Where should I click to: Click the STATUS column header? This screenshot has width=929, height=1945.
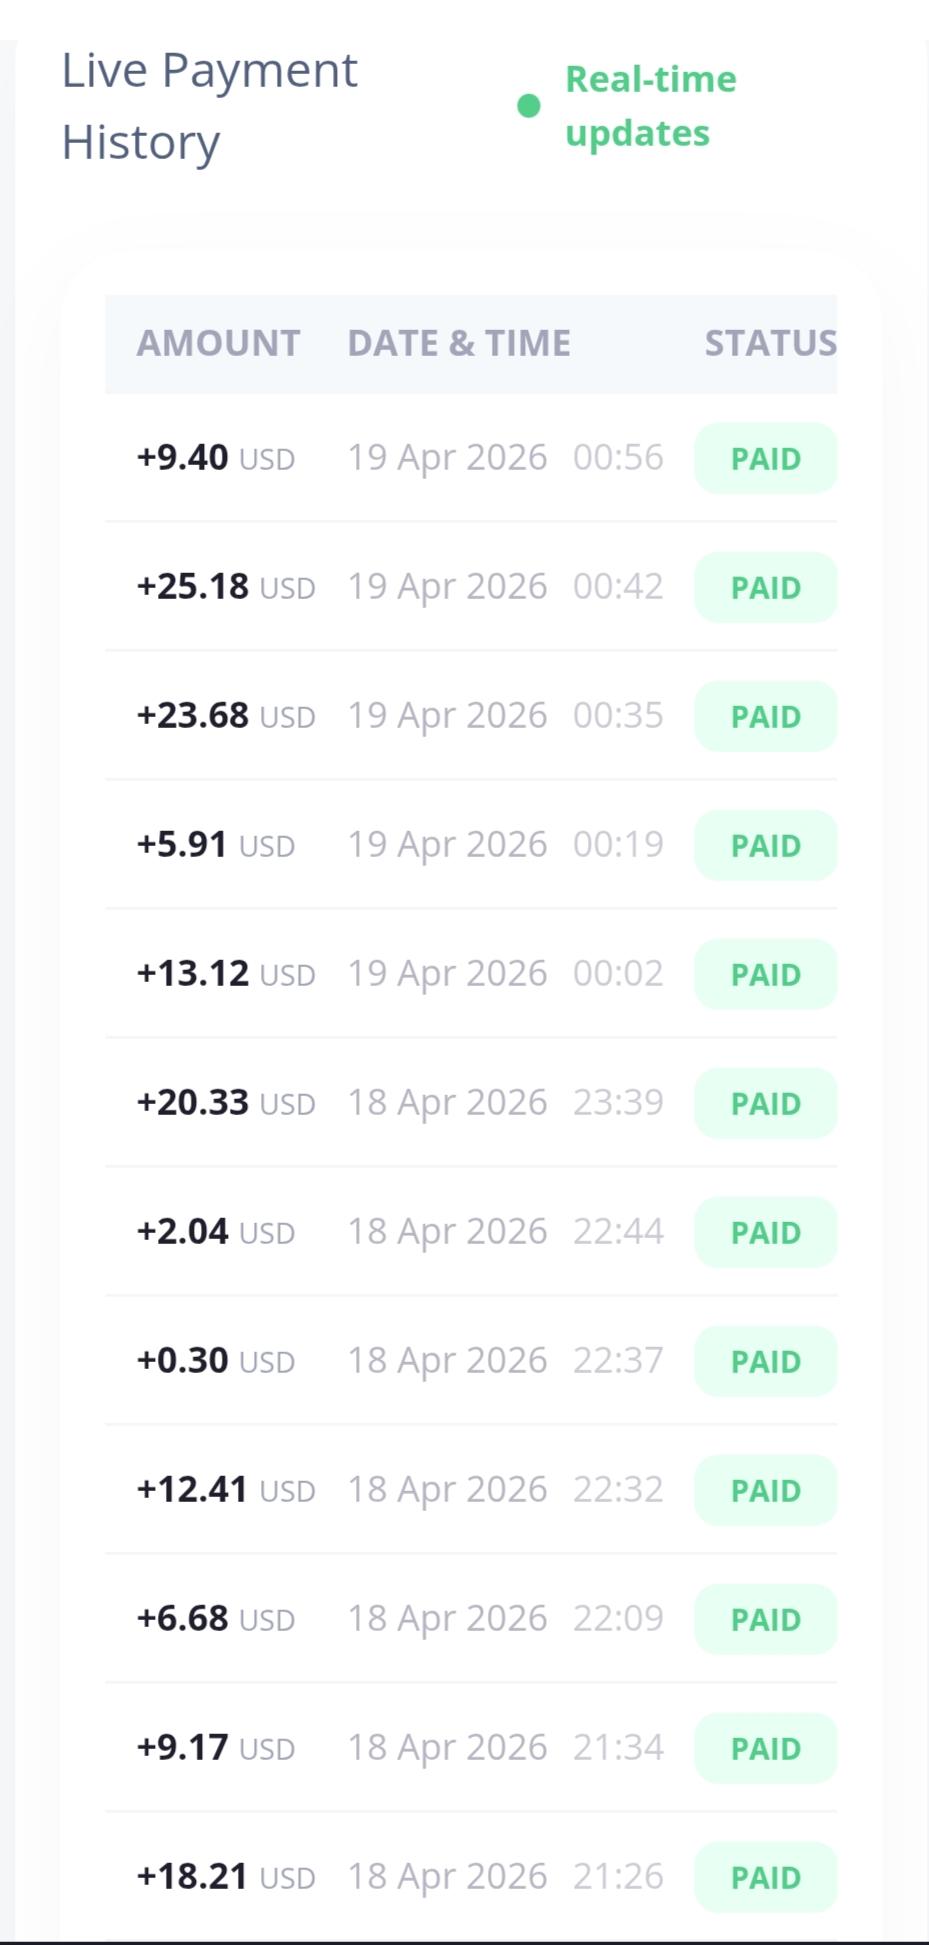point(770,343)
